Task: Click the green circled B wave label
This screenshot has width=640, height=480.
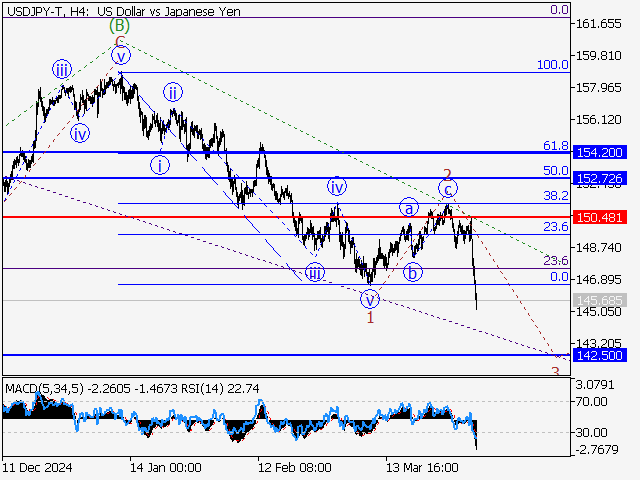Action: click(x=119, y=25)
